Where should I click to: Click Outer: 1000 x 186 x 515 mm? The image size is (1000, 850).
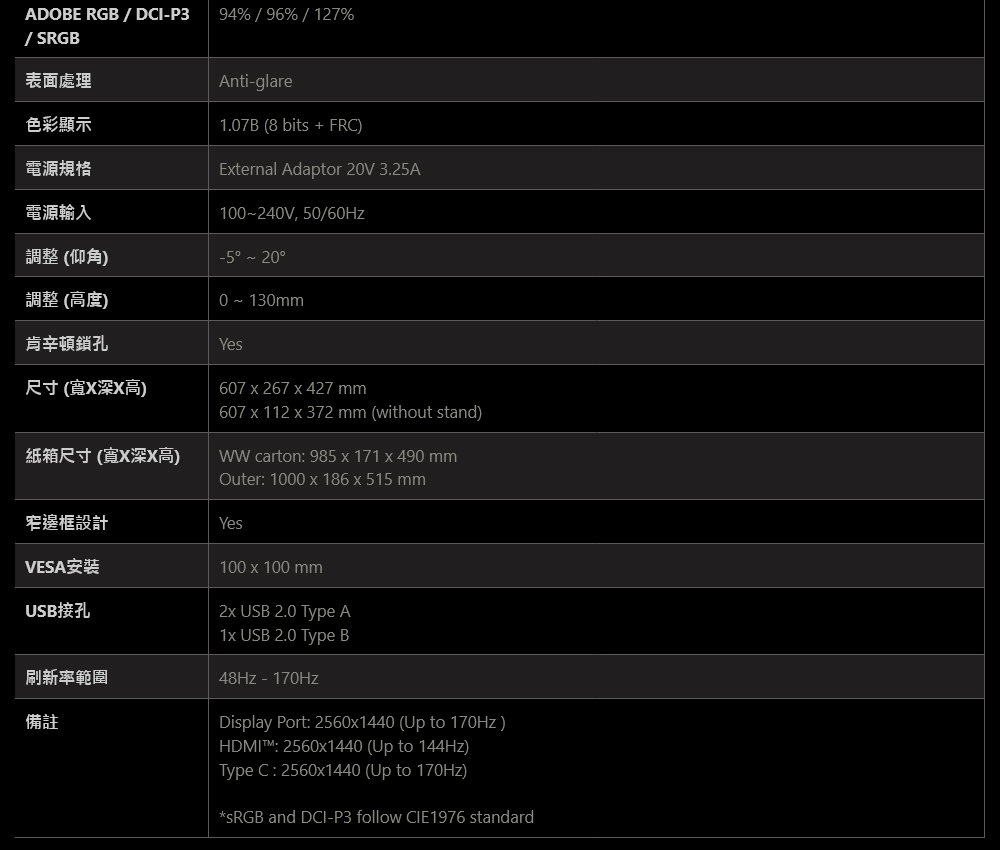[322, 479]
